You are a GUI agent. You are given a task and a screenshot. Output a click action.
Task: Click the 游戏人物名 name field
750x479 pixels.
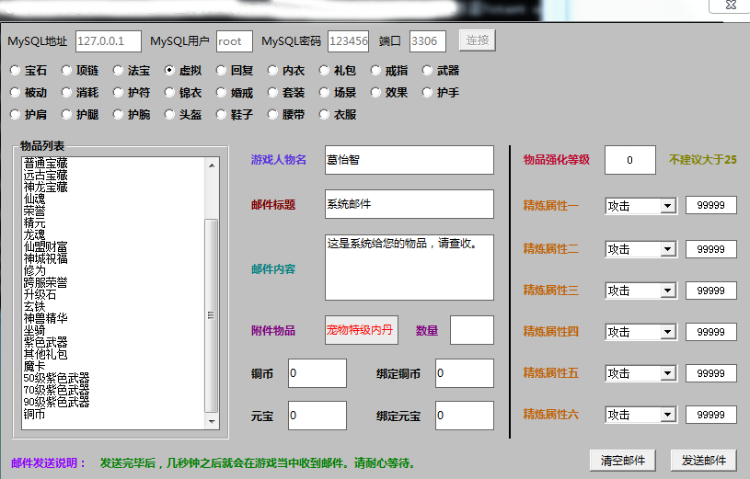pyautogui.click(x=409, y=160)
